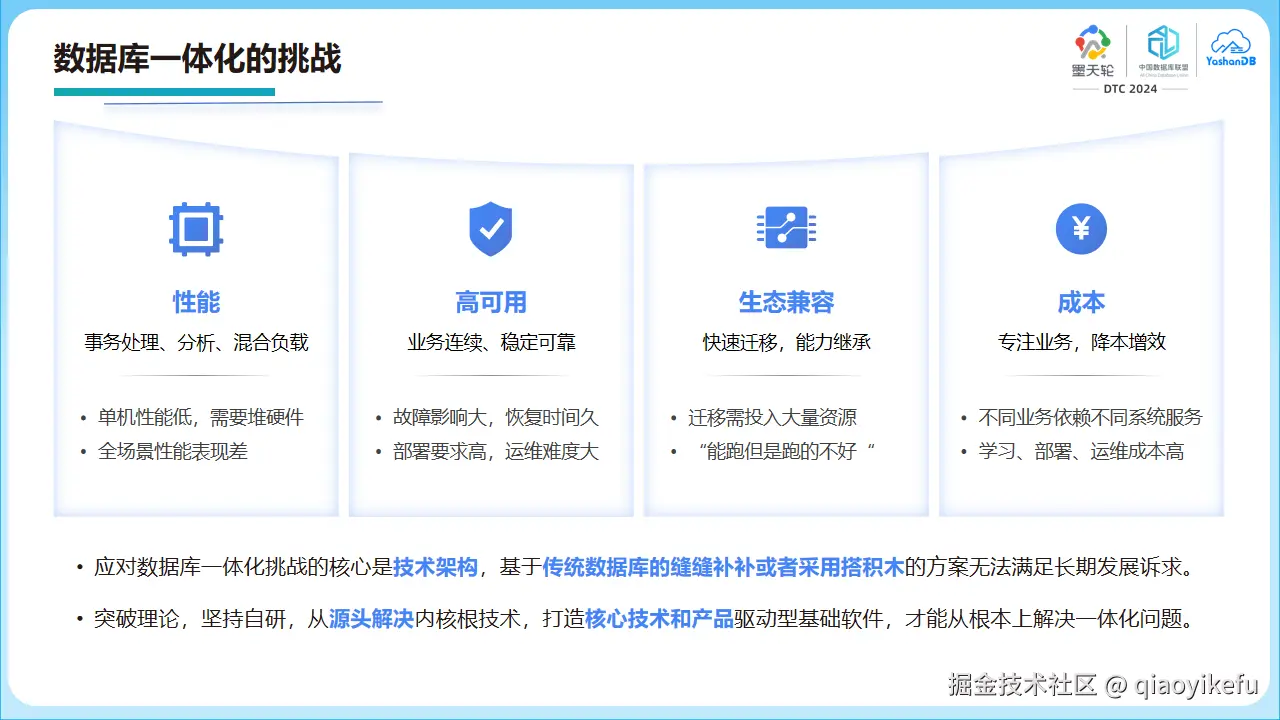
Task: Click the bullet 单机性能低，需要堆硬件
Action: pos(200,417)
